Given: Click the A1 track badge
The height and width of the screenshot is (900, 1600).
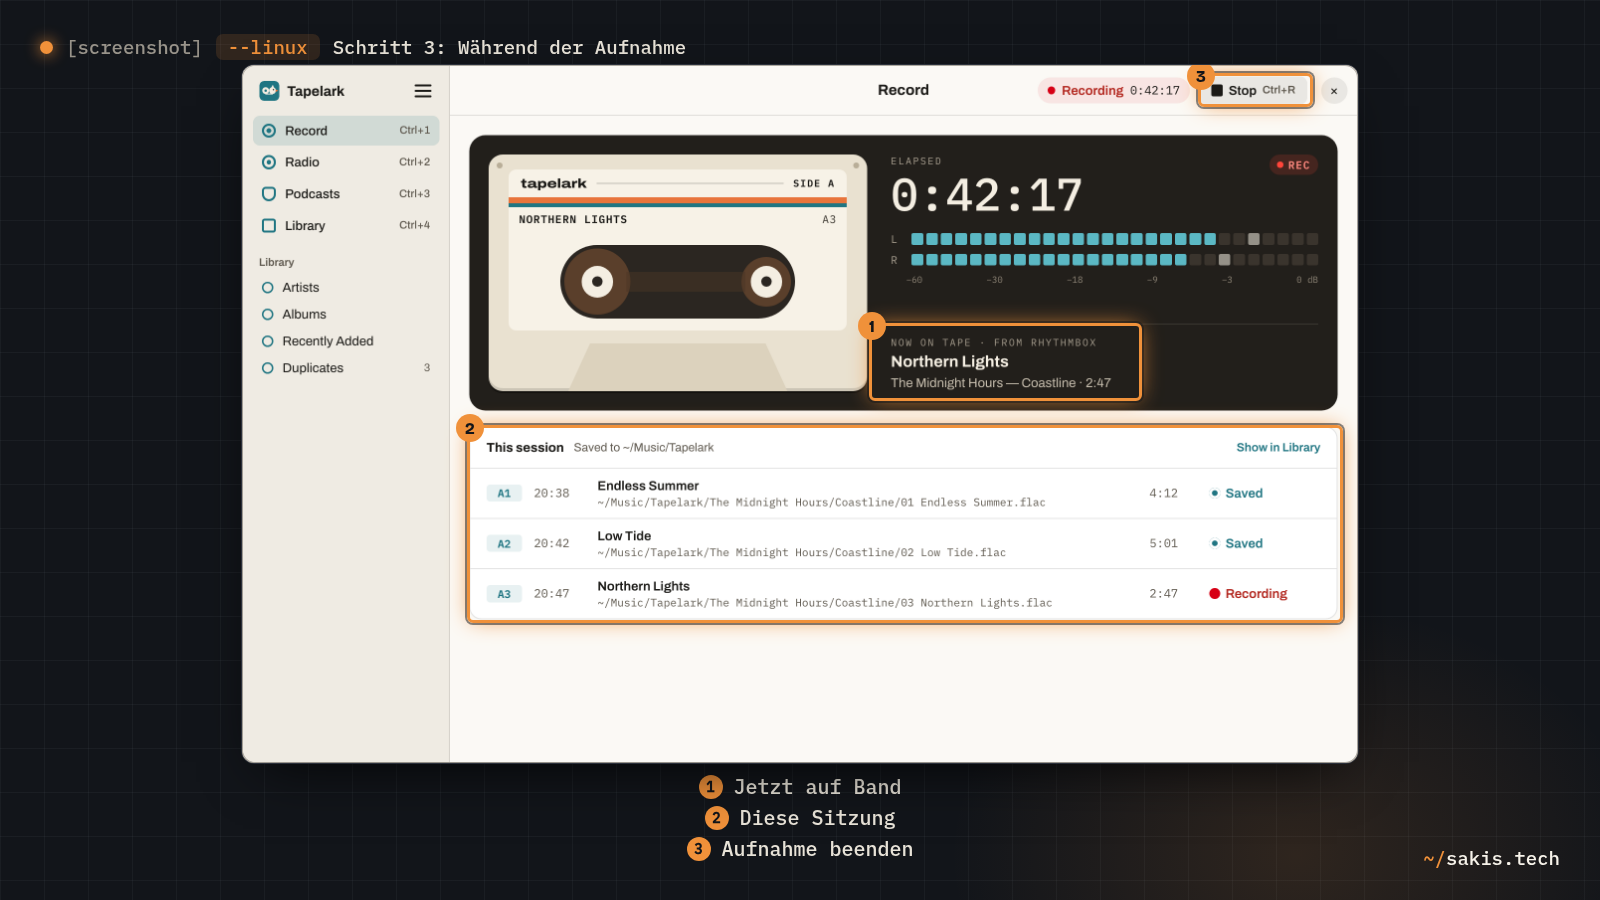Looking at the screenshot, I should point(504,494).
